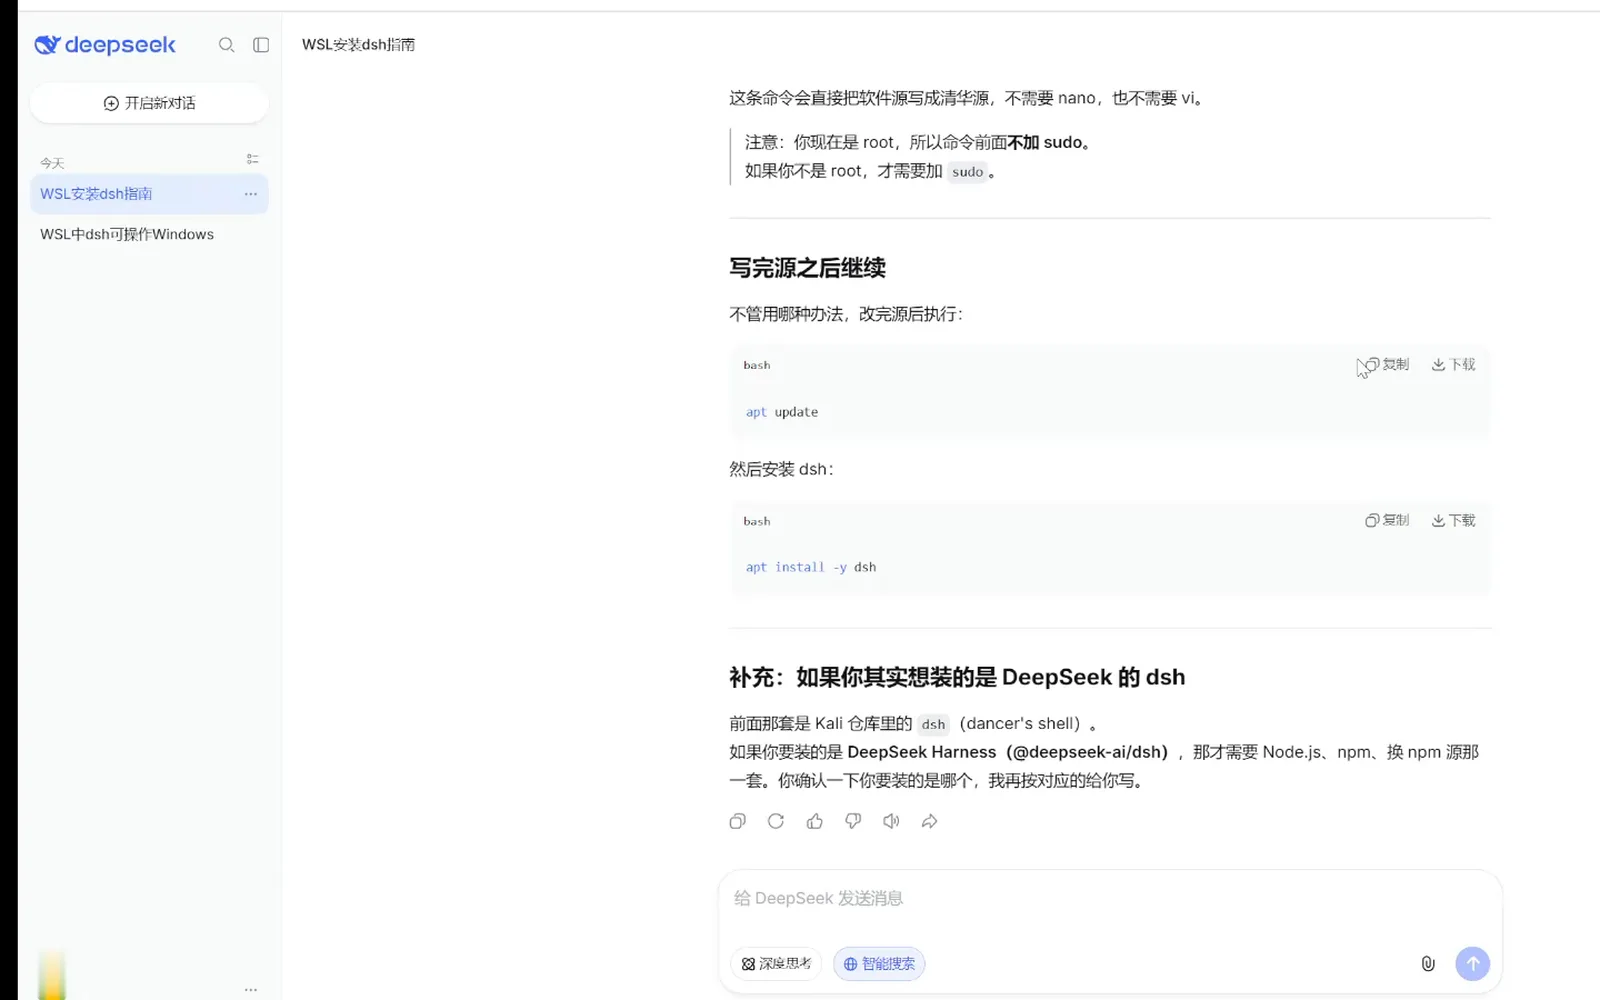1600x1000 pixels.
Task: Copy the apt install -y dsh code
Action: 1387,521
